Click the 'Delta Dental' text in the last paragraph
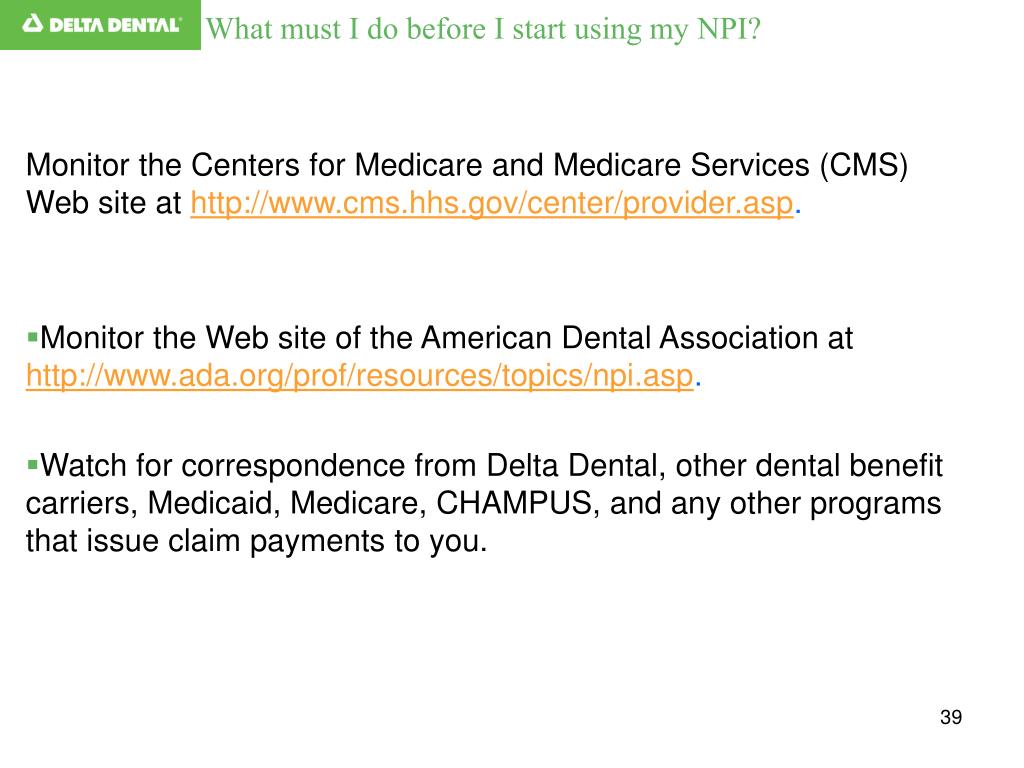Image resolution: width=1024 pixels, height=768 pixels. click(x=576, y=466)
